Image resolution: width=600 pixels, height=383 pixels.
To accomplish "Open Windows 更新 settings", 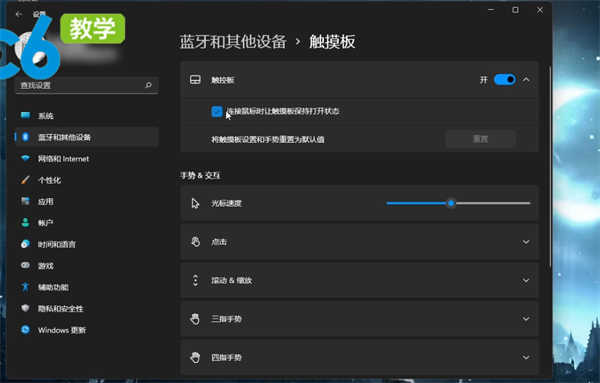I will pos(86,330).
